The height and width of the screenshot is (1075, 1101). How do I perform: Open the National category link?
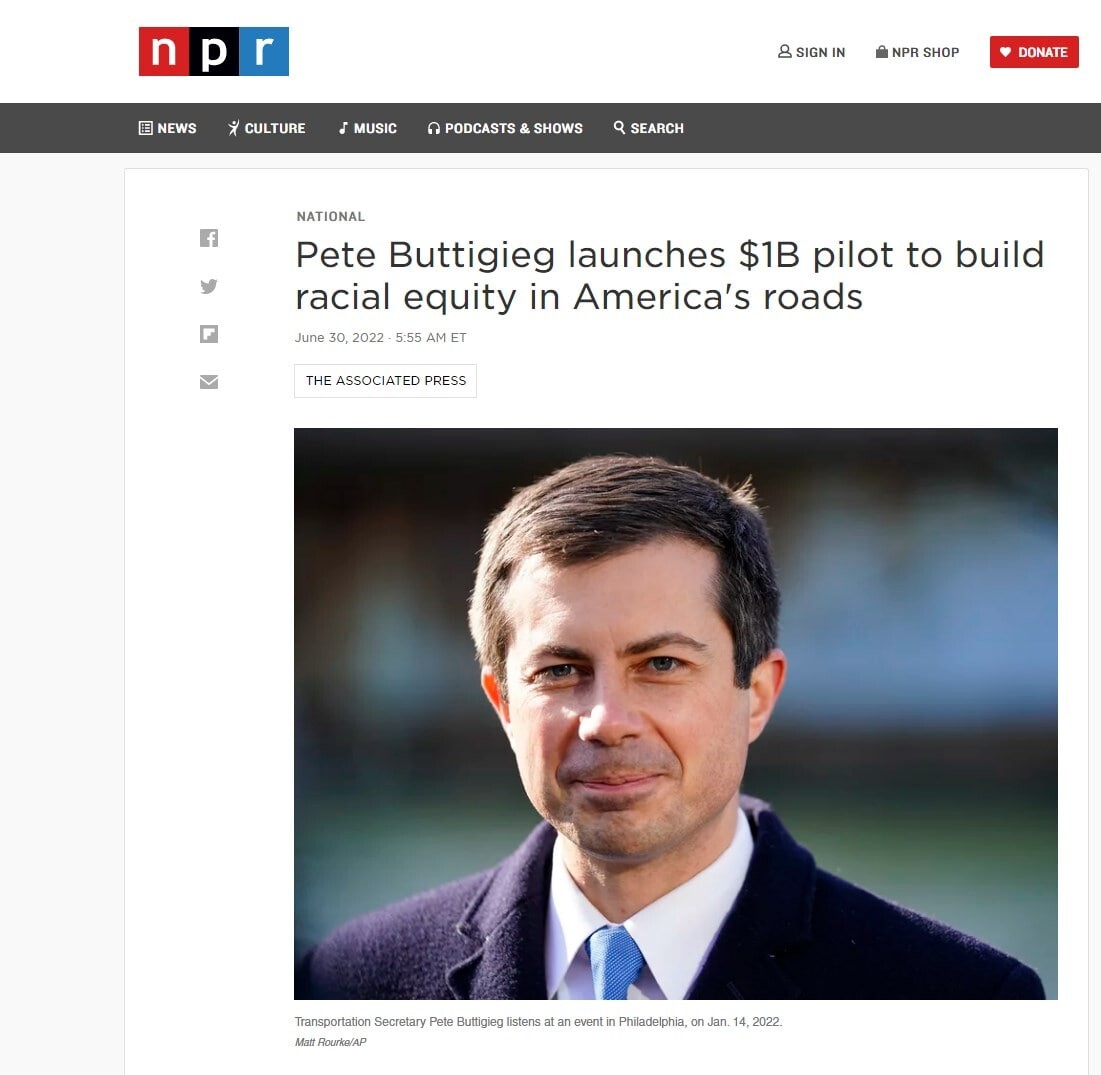(x=331, y=216)
